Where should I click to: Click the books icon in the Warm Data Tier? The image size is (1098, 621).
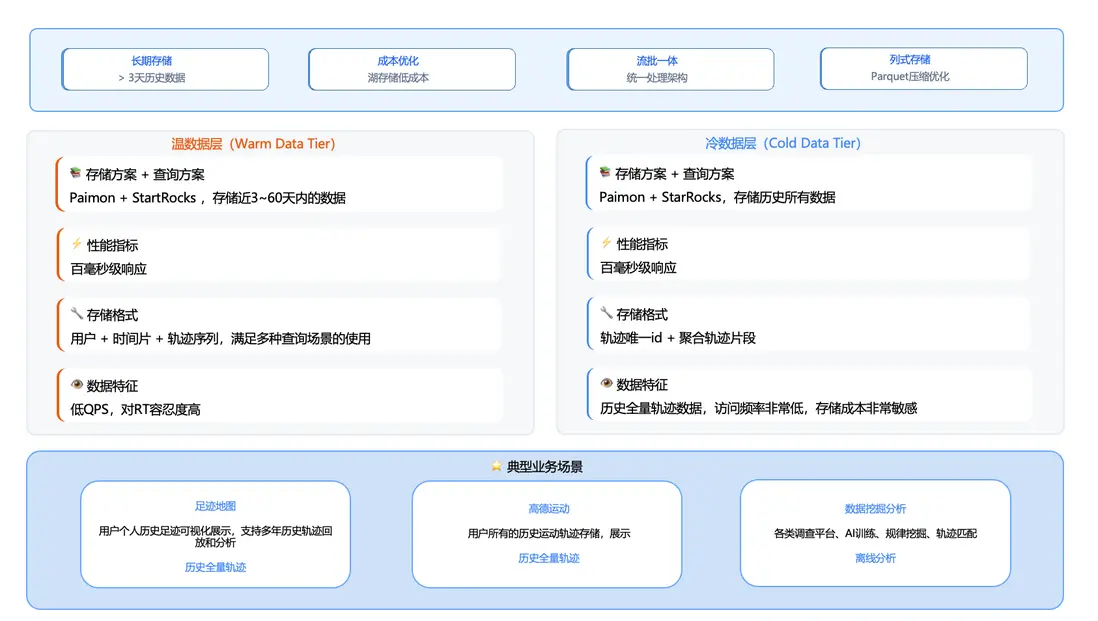[x=76, y=173]
